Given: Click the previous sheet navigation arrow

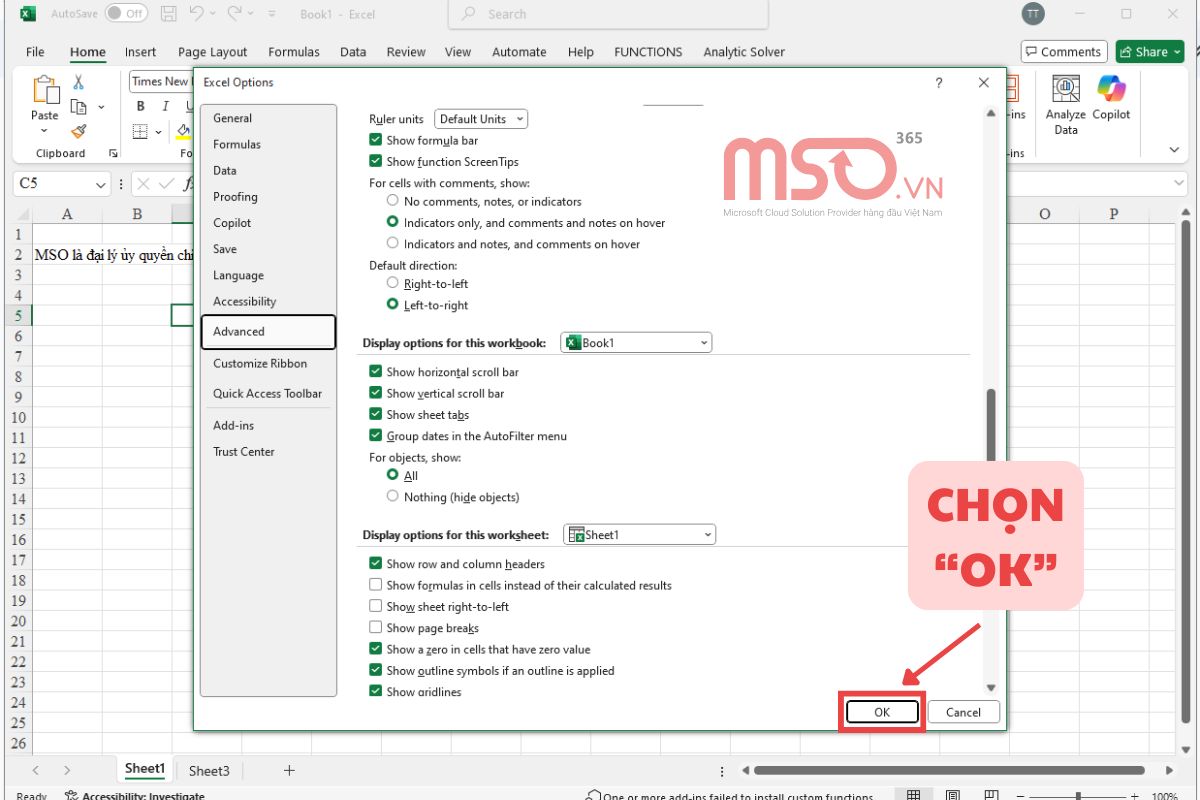Looking at the screenshot, I should pos(37,770).
